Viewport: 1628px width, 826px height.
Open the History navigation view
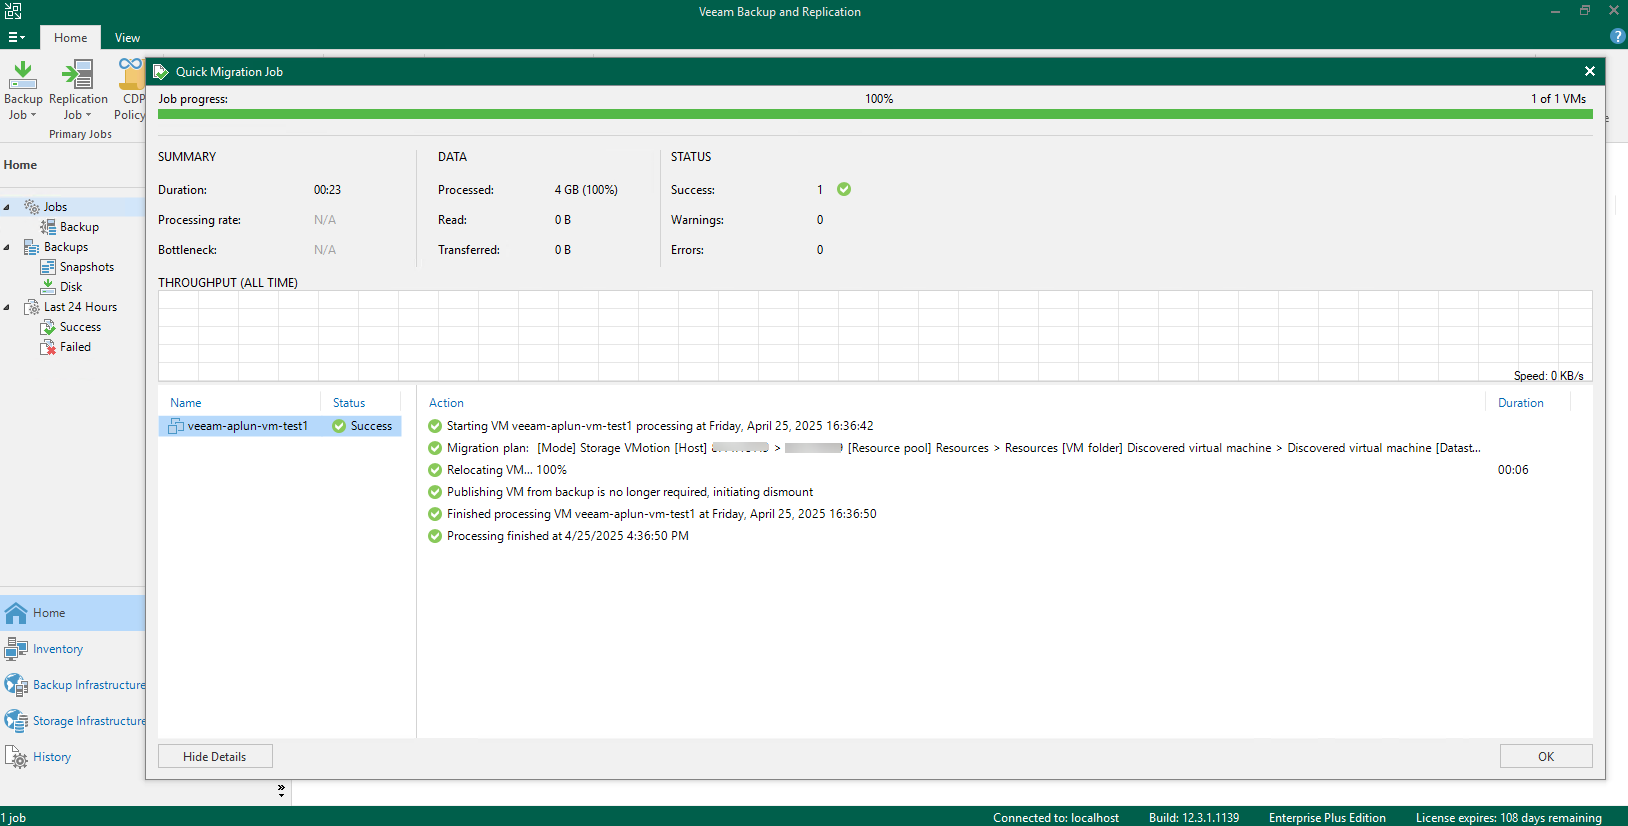coord(72,757)
